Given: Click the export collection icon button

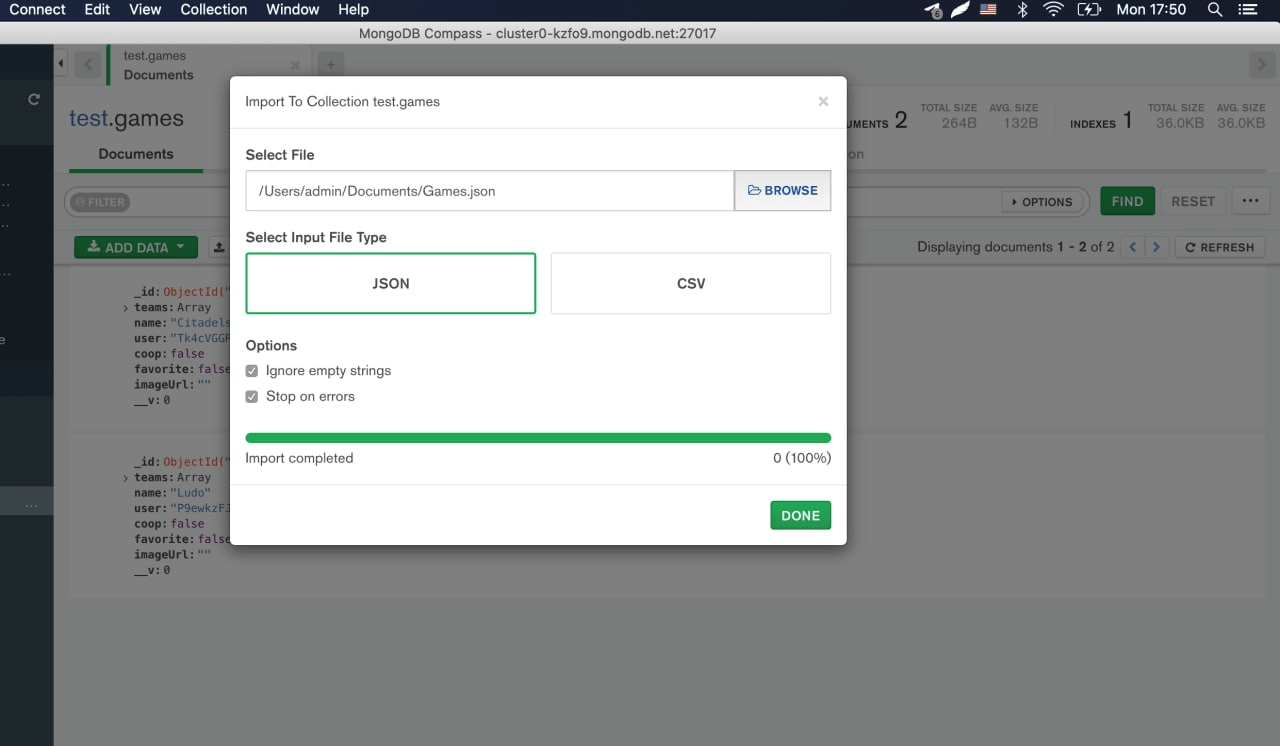Looking at the screenshot, I should coord(219,247).
